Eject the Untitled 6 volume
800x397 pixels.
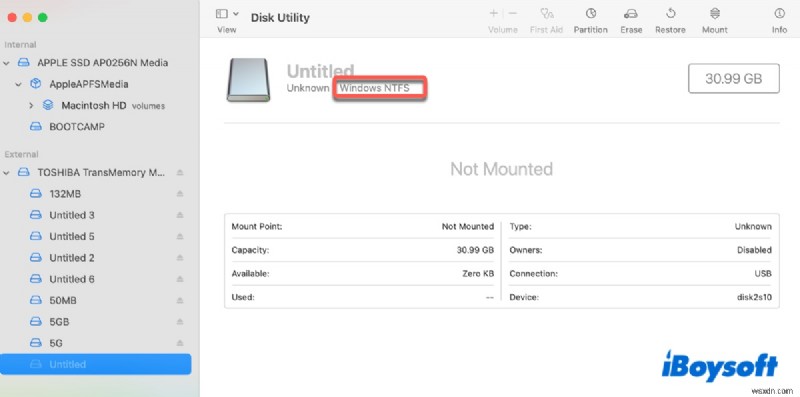point(180,279)
